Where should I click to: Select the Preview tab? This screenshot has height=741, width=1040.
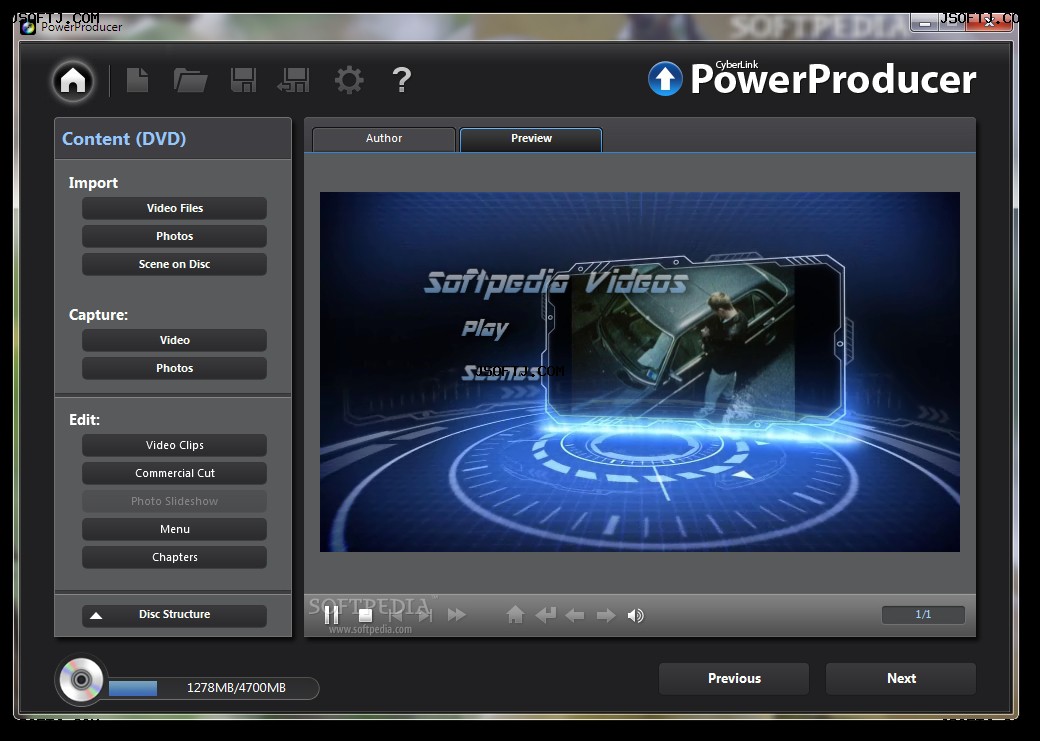[x=531, y=139]
